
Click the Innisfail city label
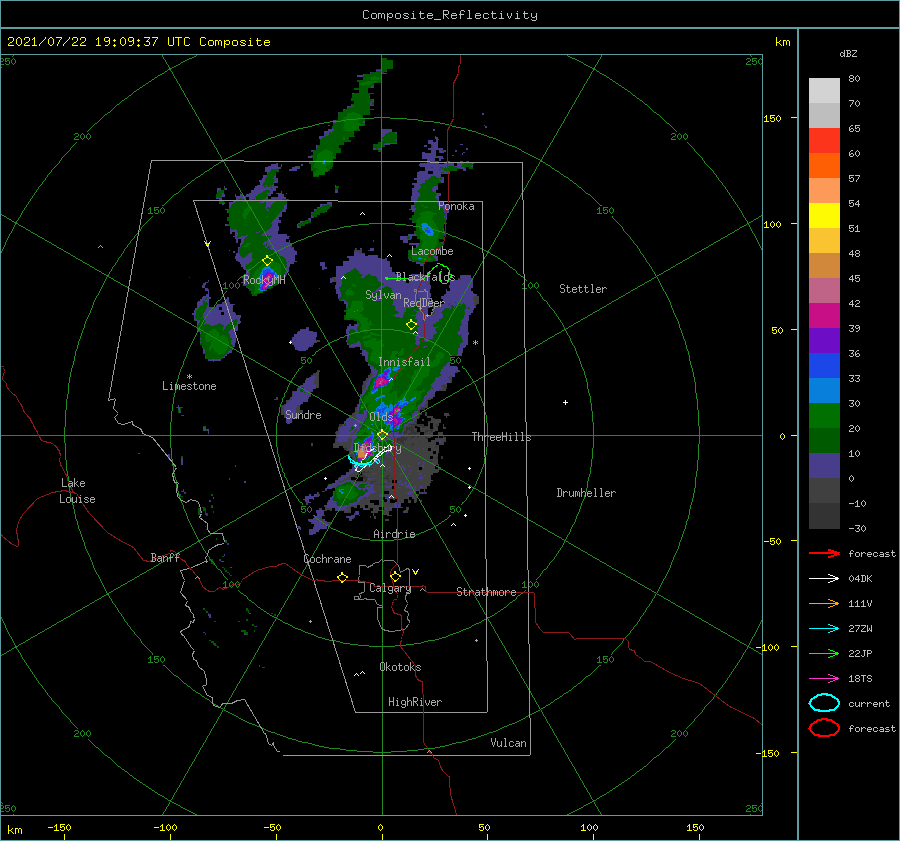[x=404, y=362]
